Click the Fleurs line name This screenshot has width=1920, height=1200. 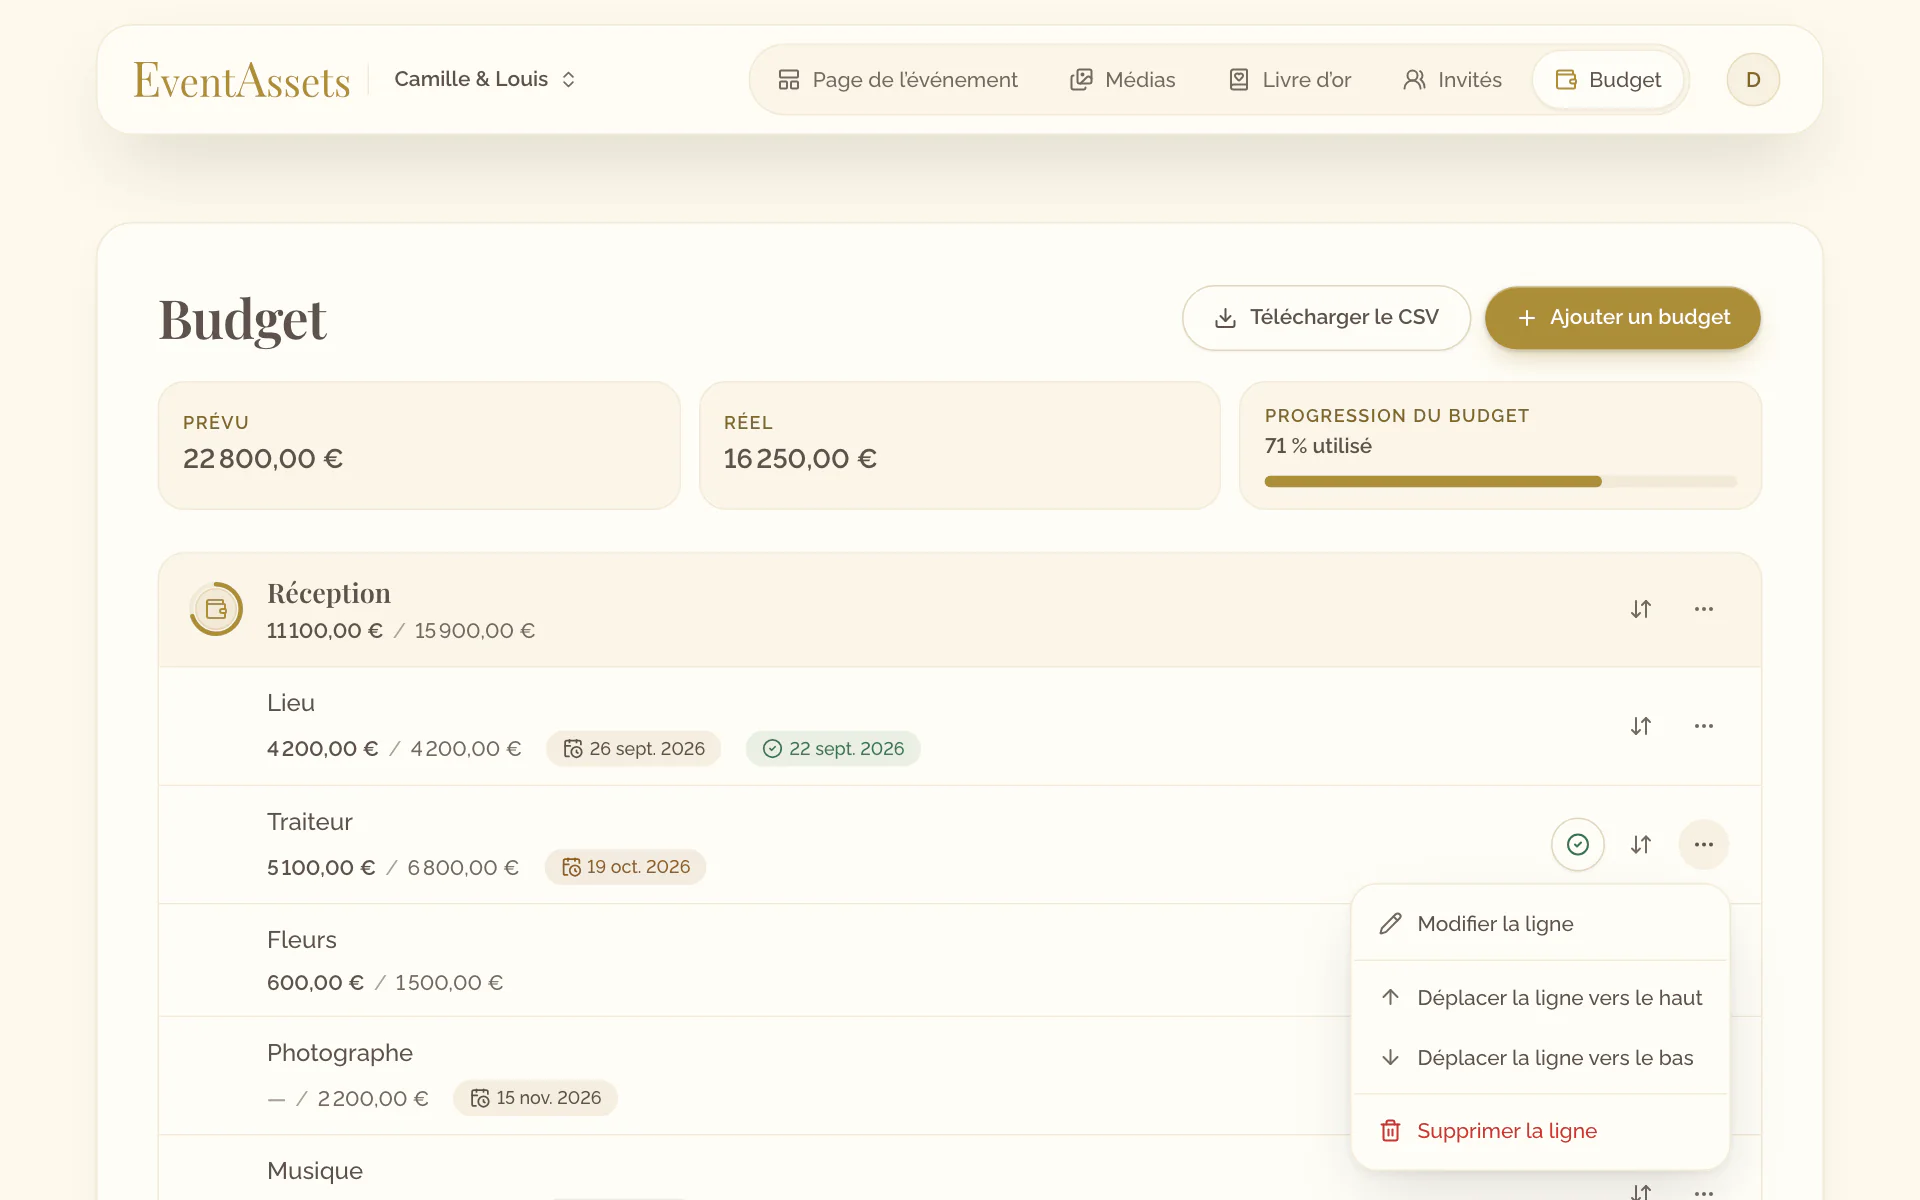pyautogui.click(x=302, y=940)
